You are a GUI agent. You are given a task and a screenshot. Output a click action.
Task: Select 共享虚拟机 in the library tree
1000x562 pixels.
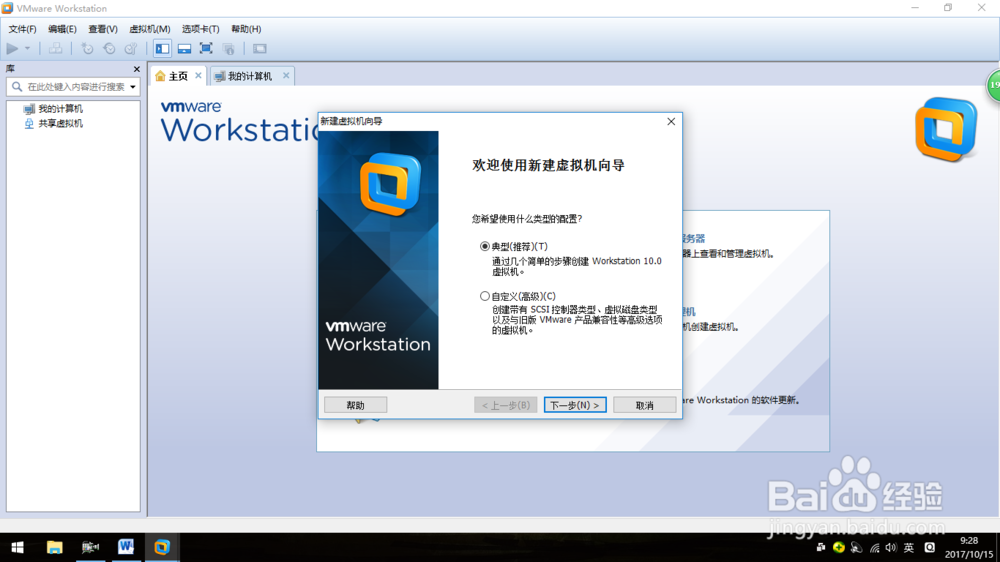click(54, 123)
